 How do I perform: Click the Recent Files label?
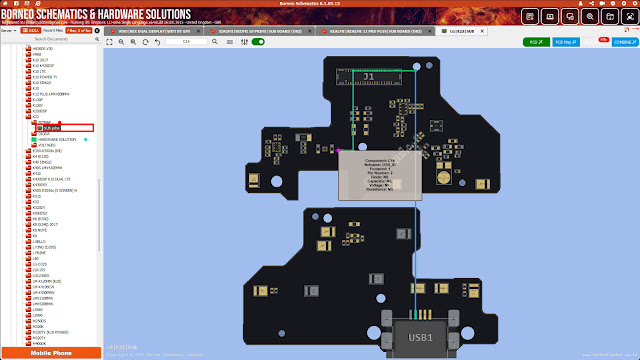[53, 31]
